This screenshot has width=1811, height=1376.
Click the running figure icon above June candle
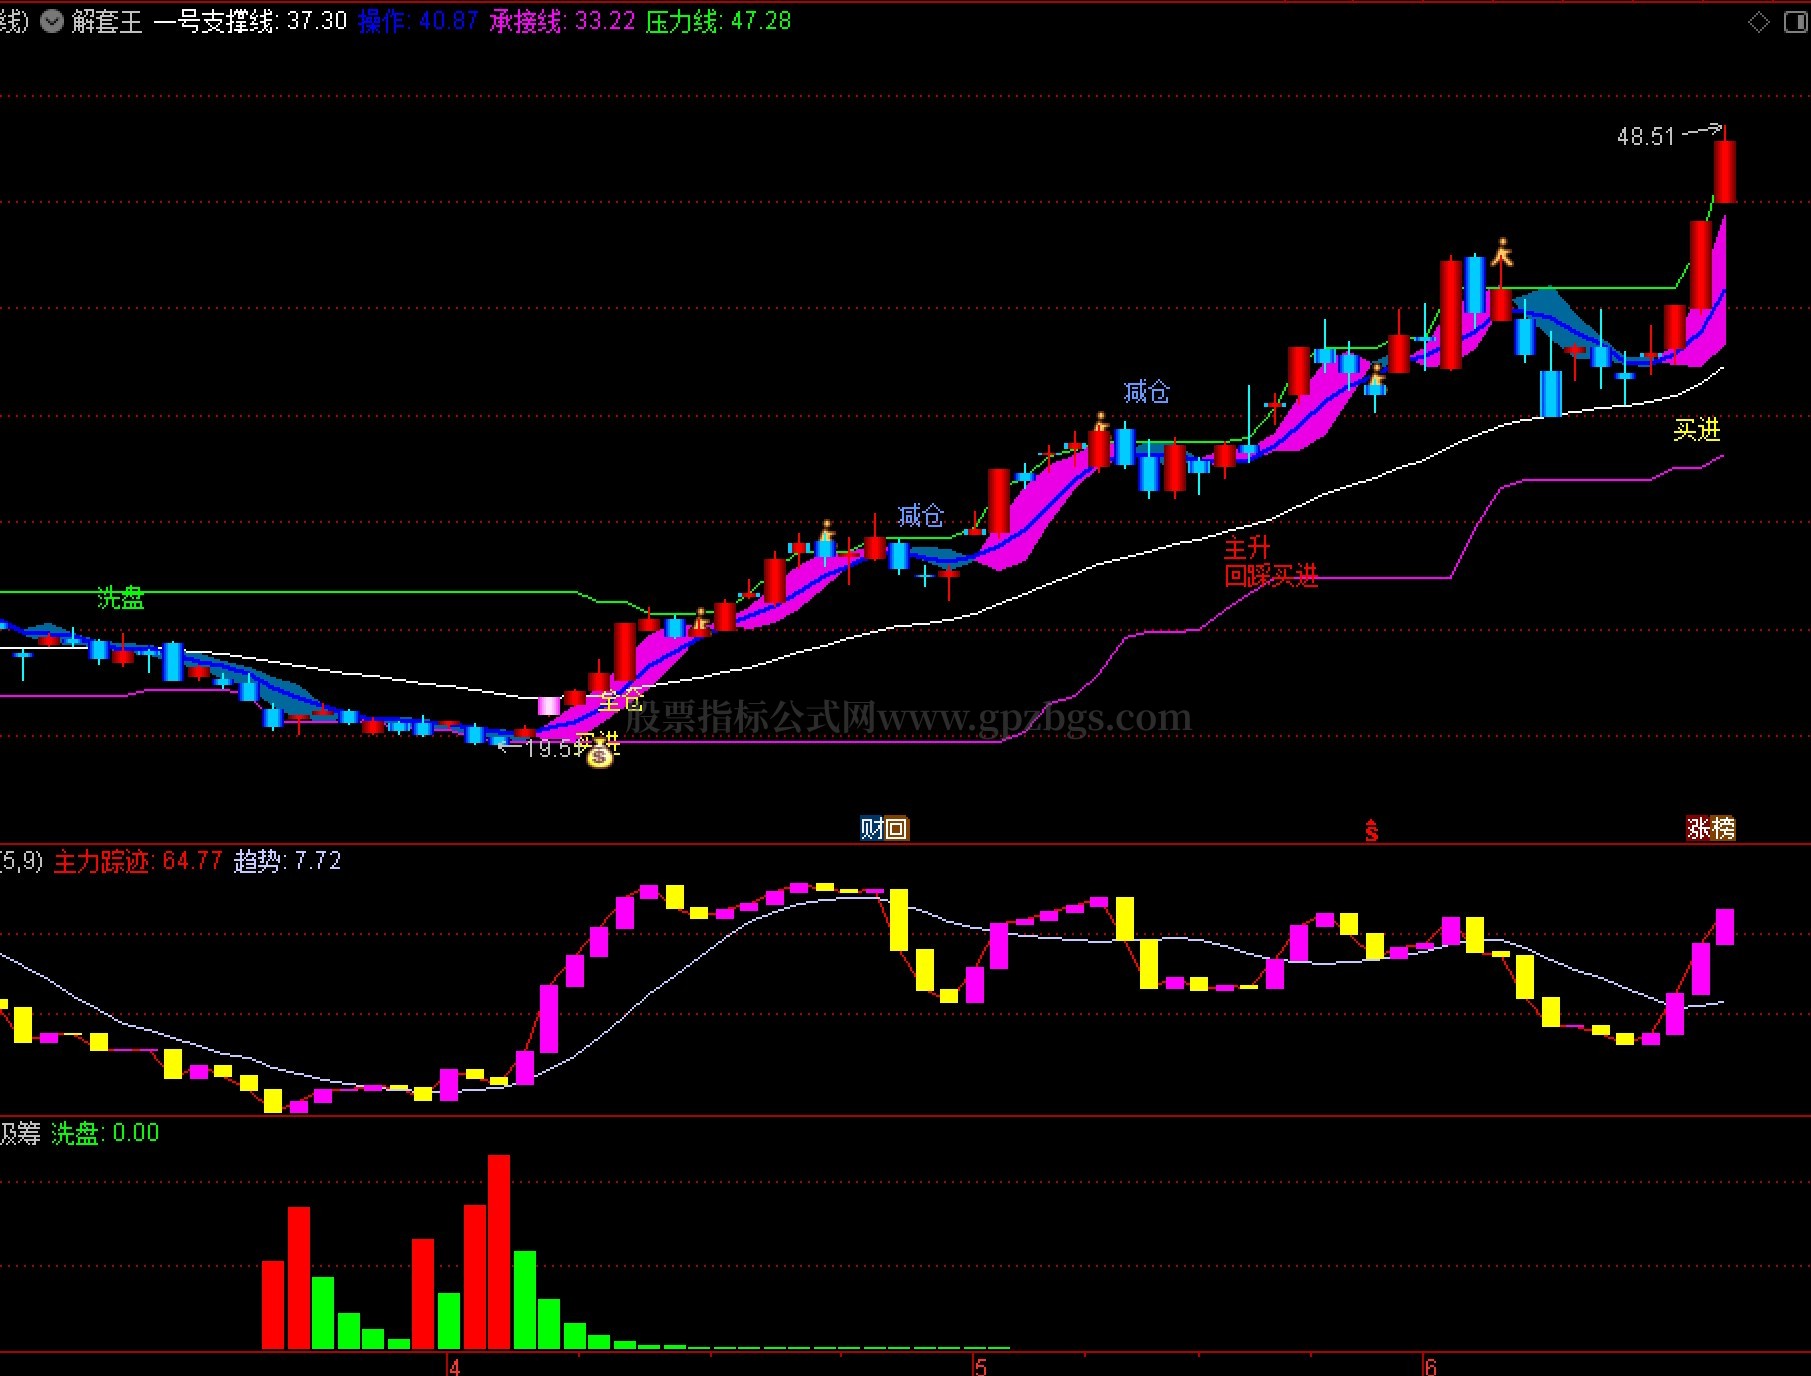[1501, 251]
